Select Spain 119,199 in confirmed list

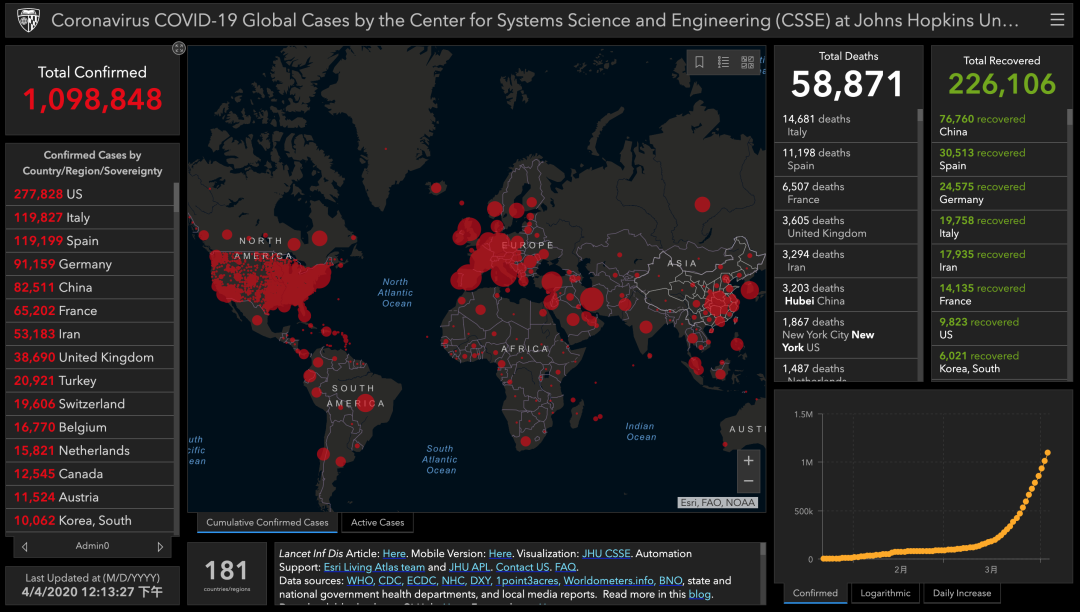click(90, 241)
